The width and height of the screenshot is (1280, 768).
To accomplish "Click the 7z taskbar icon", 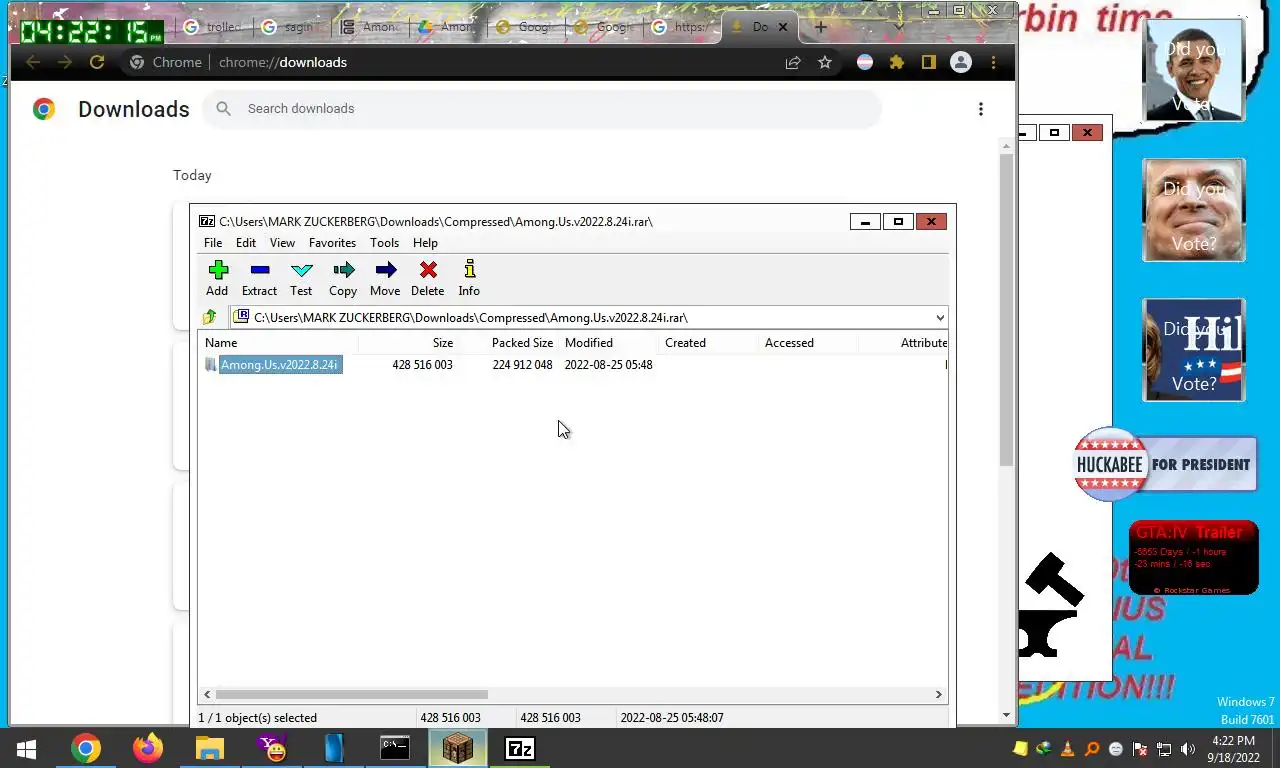I will tap(520, 748).
